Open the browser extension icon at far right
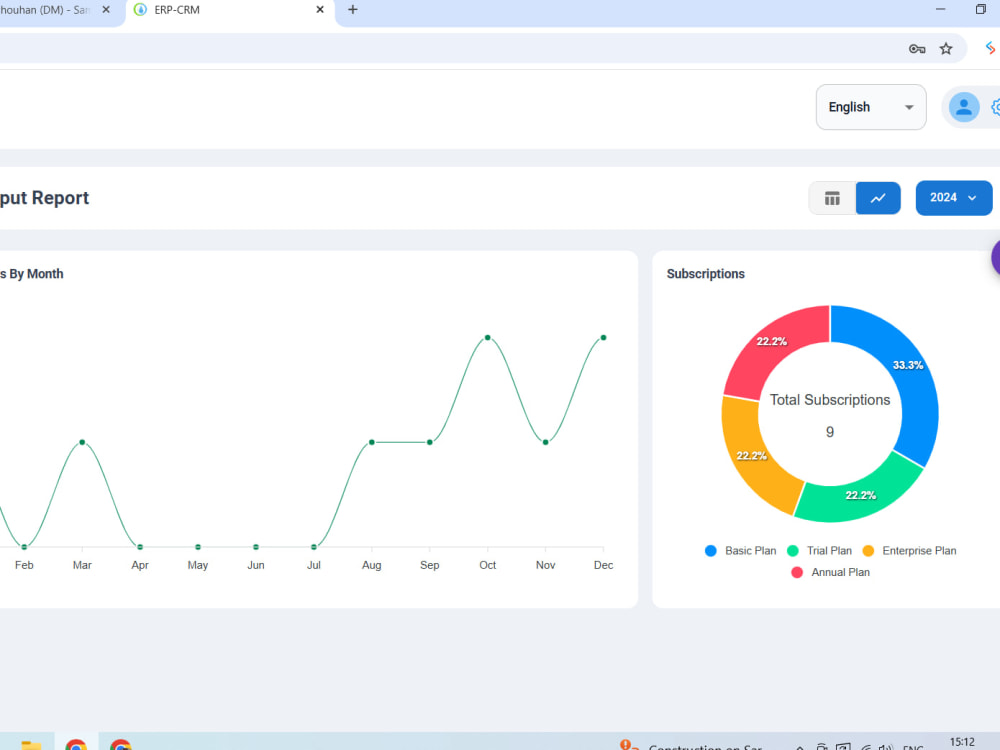This screenshot has height=750, width=1000. pyautogui.click(x=991, y=48)
